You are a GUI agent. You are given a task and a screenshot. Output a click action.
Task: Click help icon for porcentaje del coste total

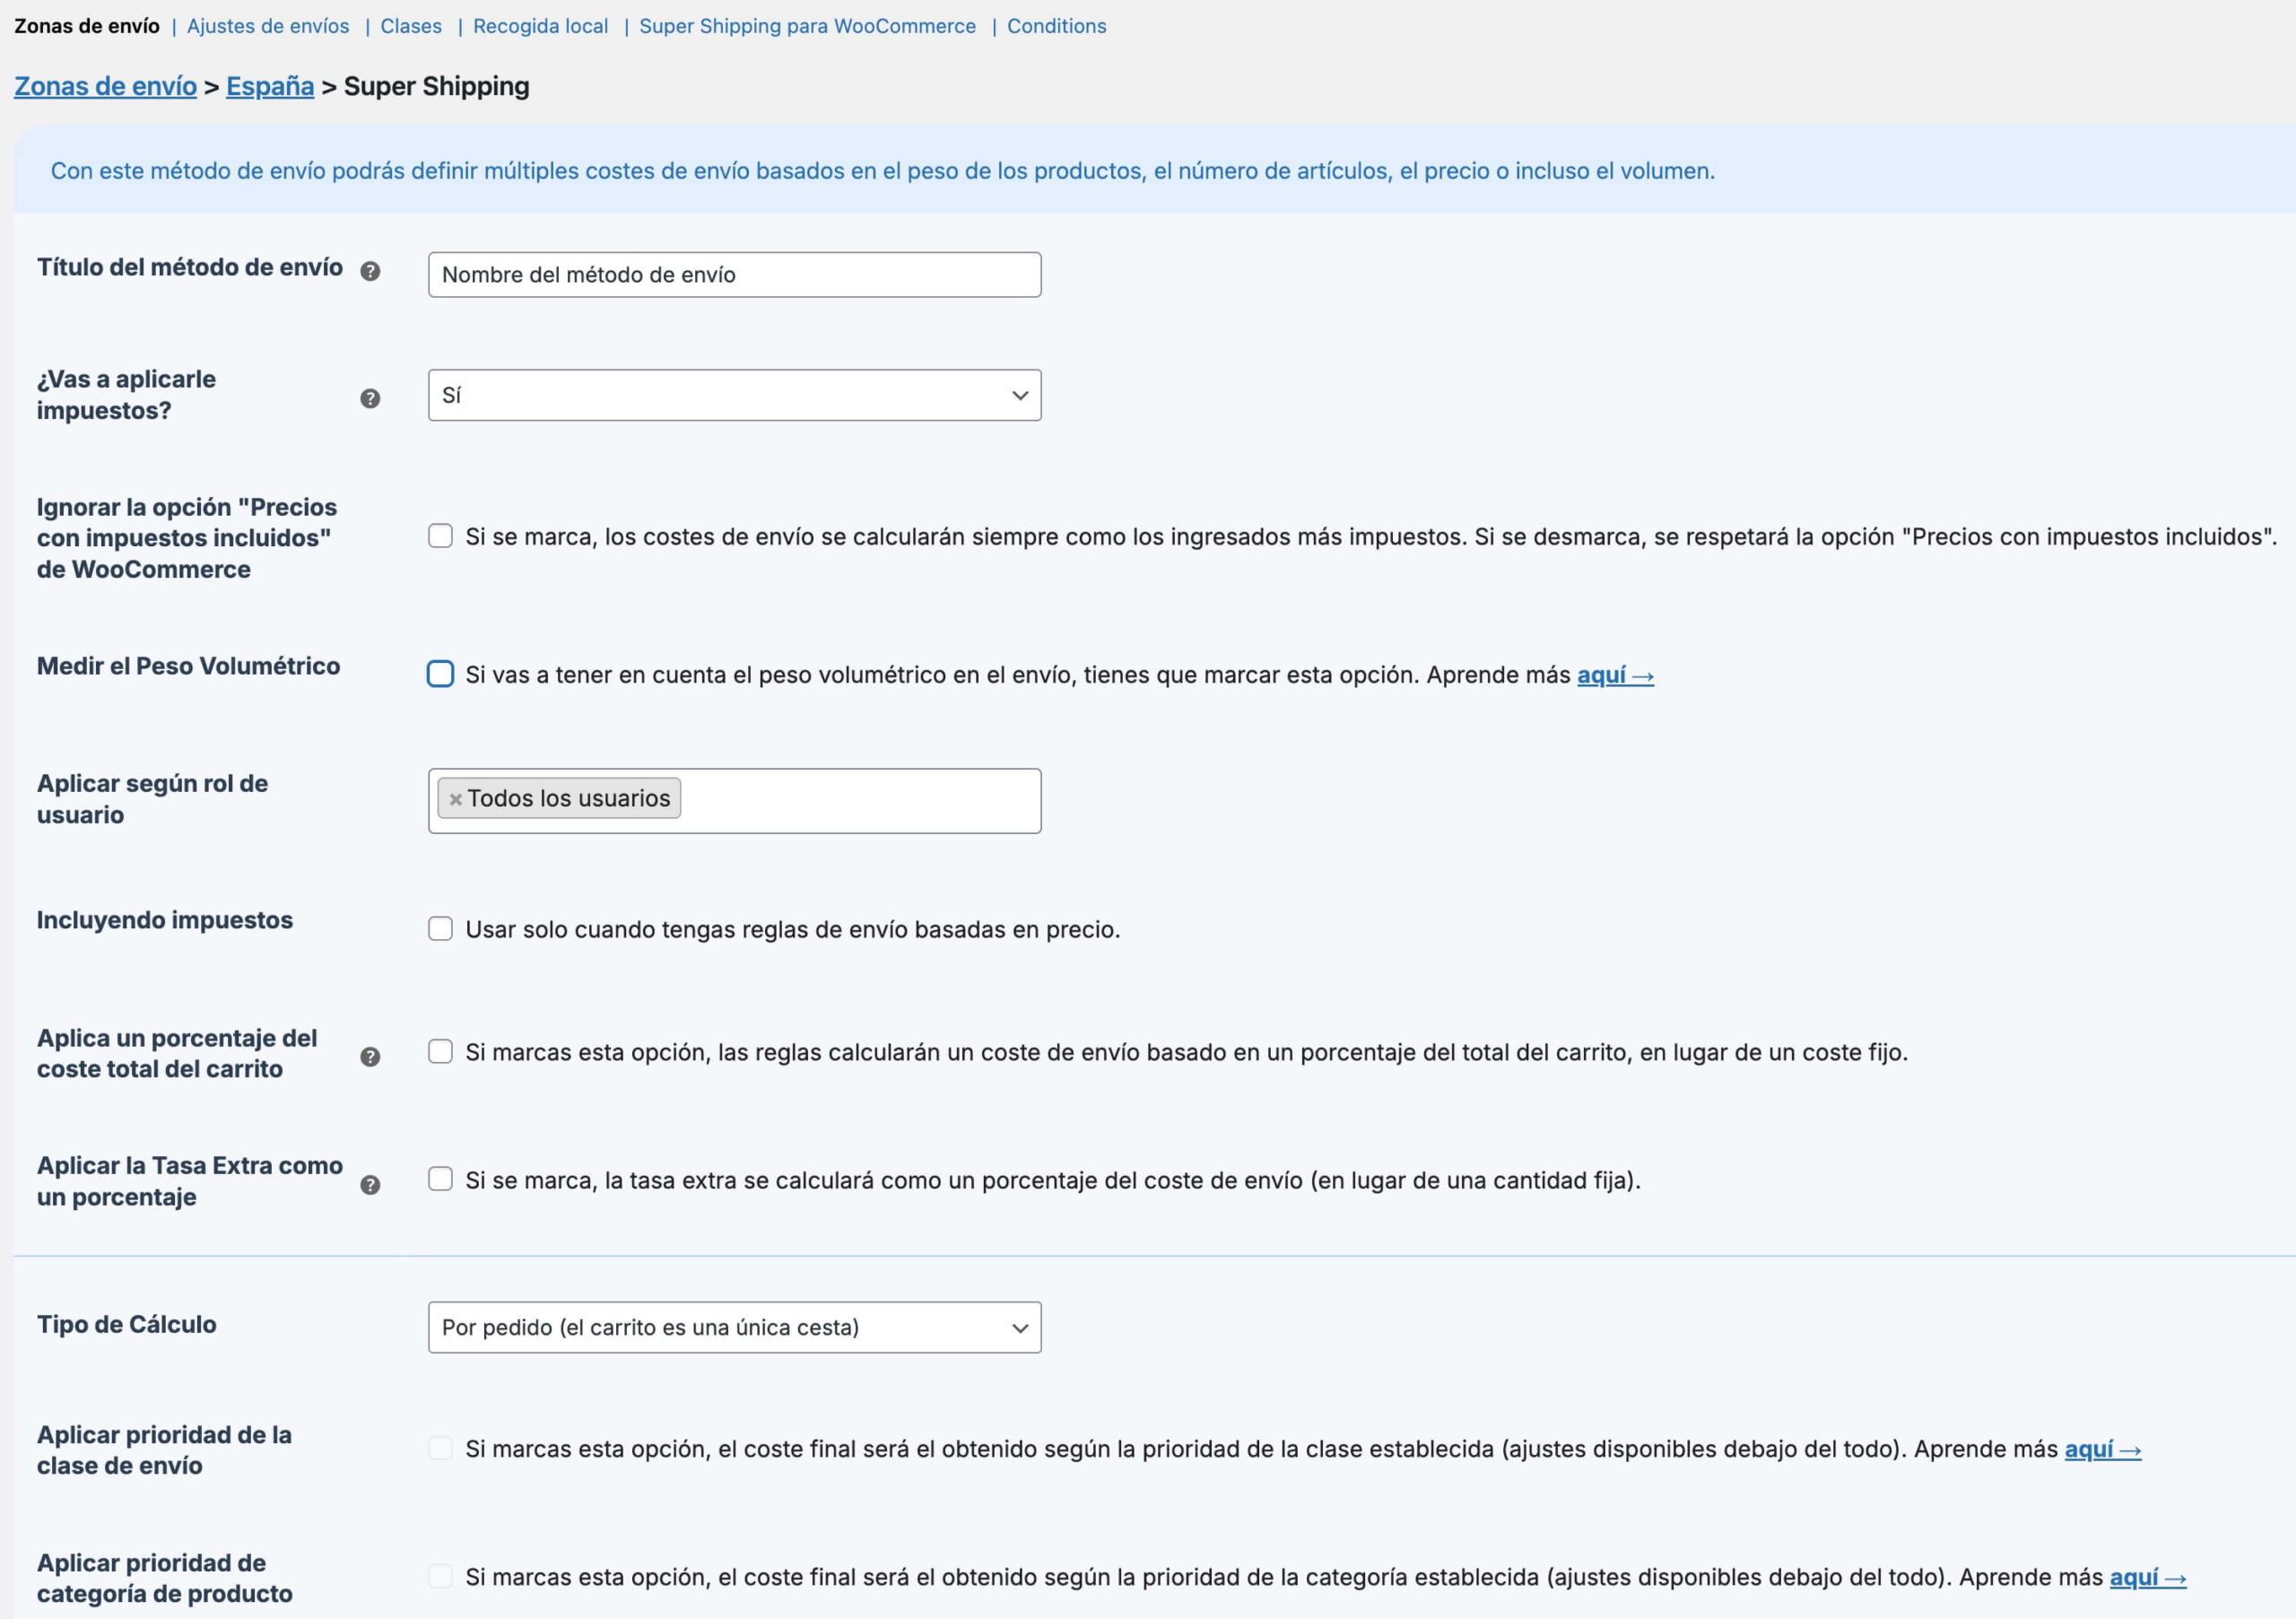pyautogui.click(x=370, y=1057)
